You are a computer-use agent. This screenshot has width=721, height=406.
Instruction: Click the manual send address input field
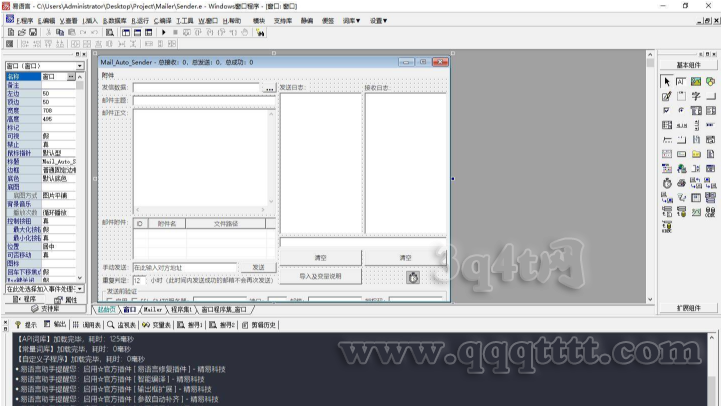[185, 267]
